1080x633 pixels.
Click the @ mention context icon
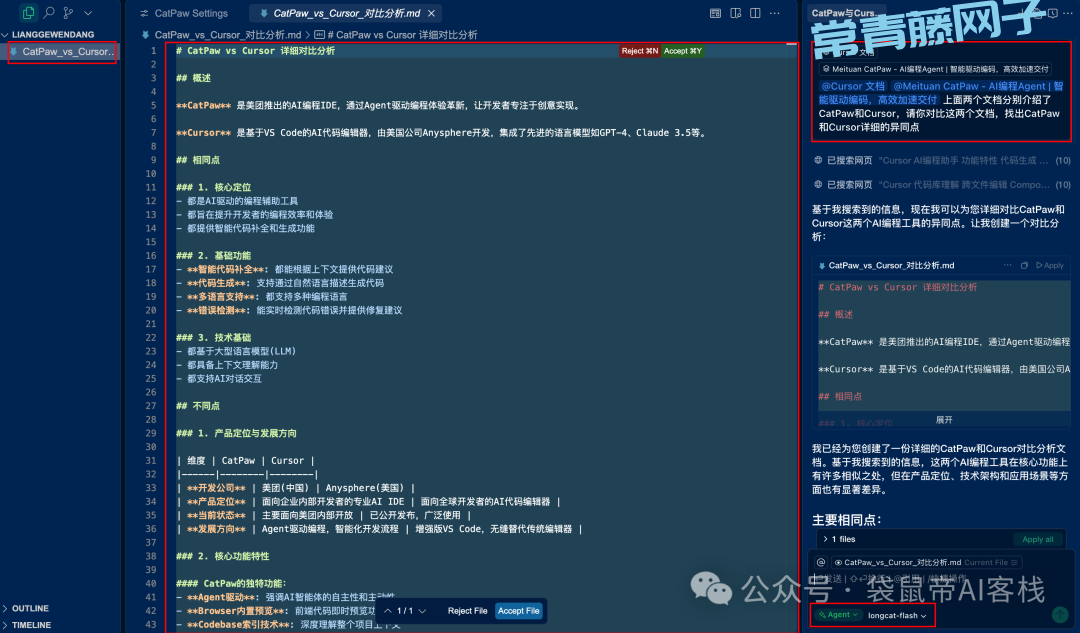click(821, 562)
